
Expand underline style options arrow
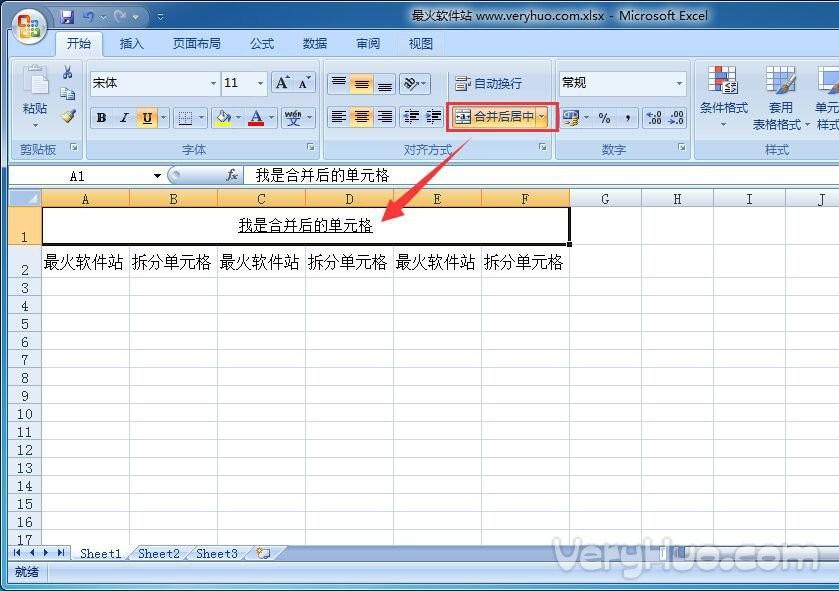[x=164, y=118]
